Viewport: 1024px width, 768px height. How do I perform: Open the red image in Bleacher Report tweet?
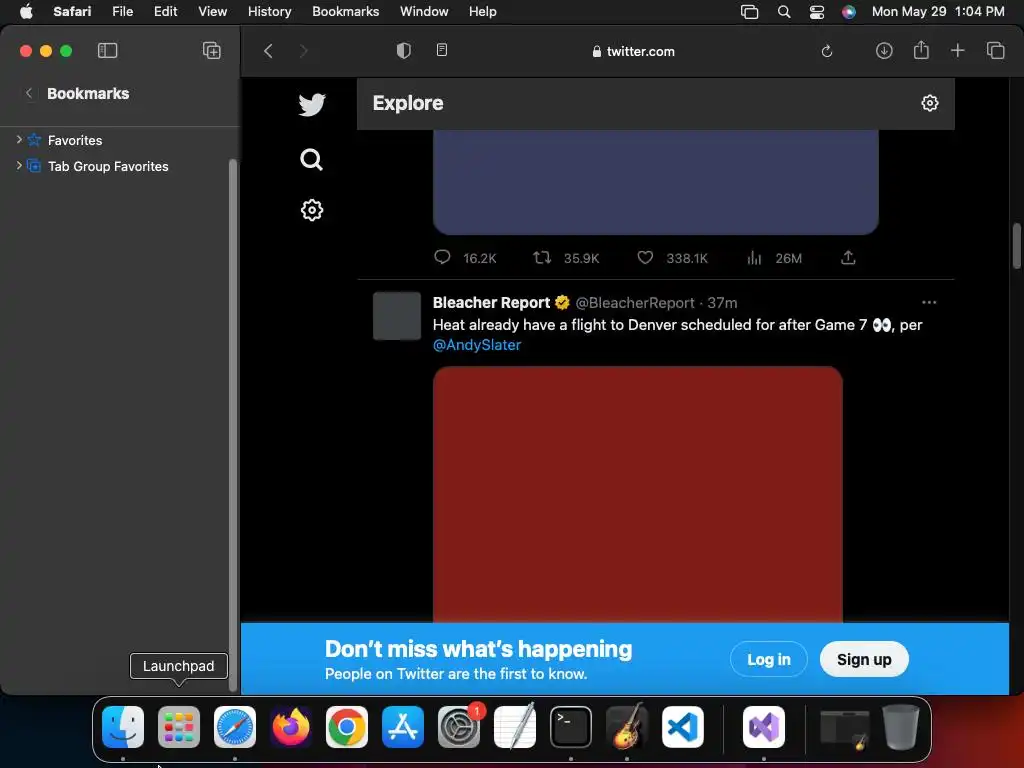point(637,494)
